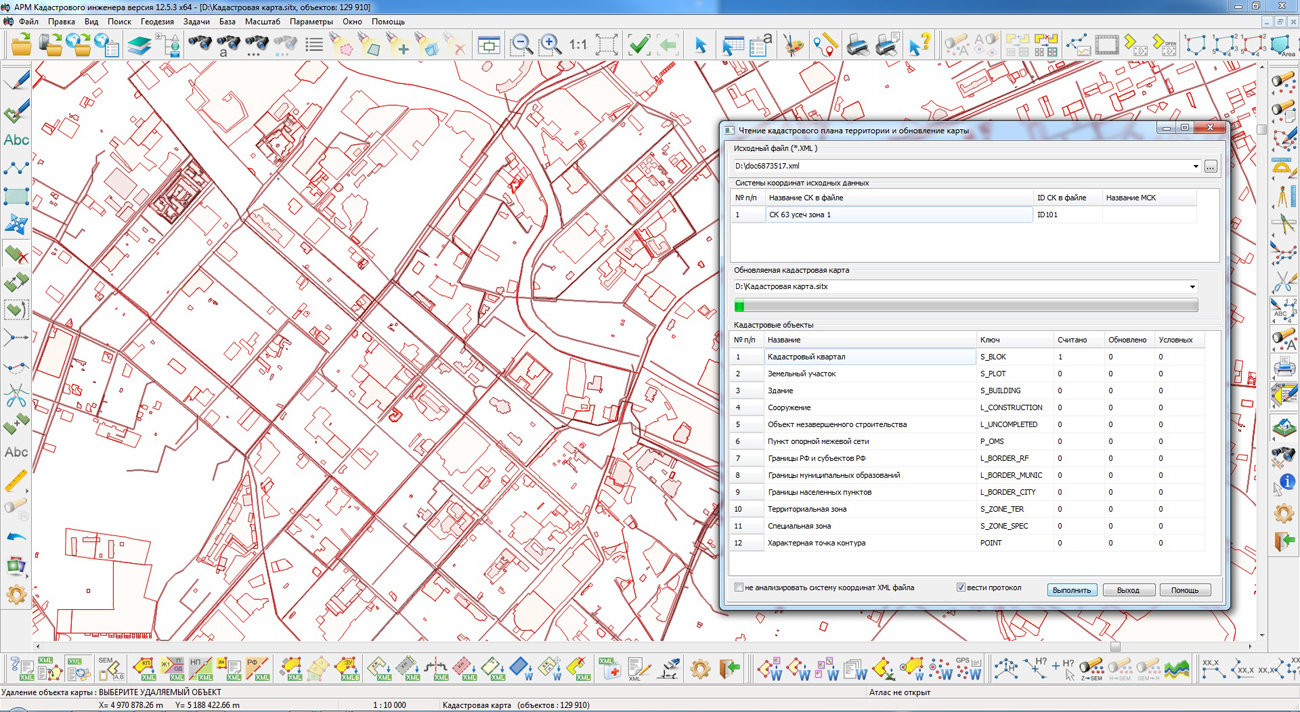The image size is (1300, 712).
Task: Select 'Земельный участок' row in objects table
Action: 801,374
